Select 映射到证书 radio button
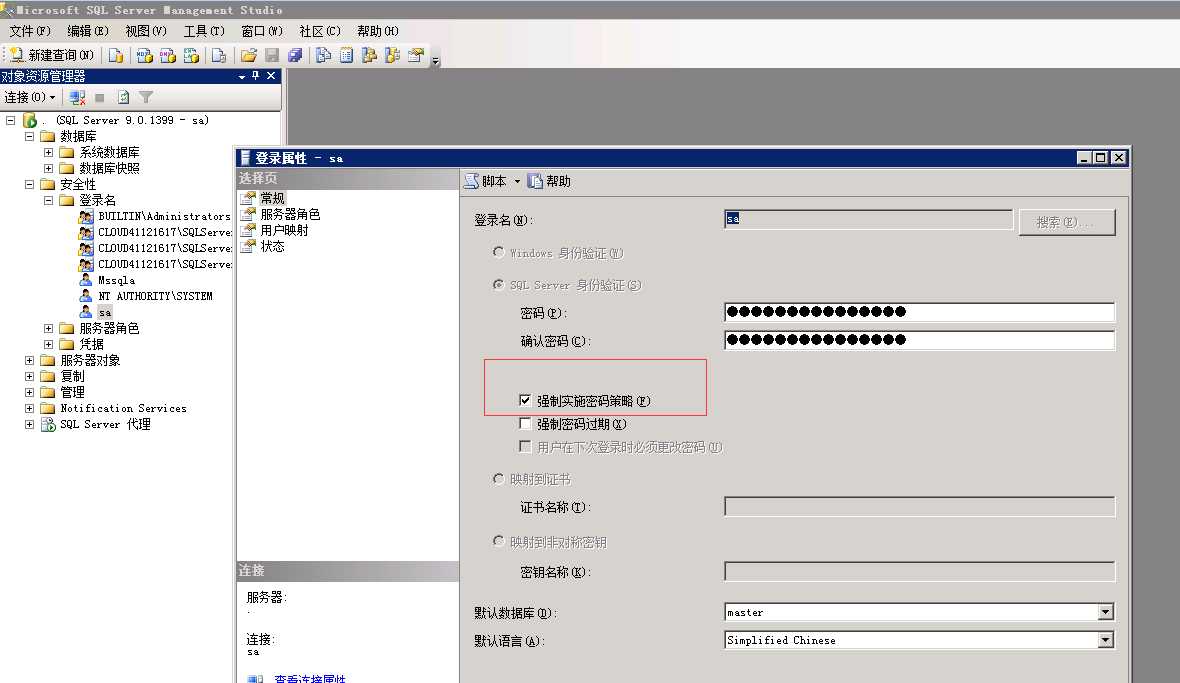This screenshot has height=683, width=1180. pos(498,478)
